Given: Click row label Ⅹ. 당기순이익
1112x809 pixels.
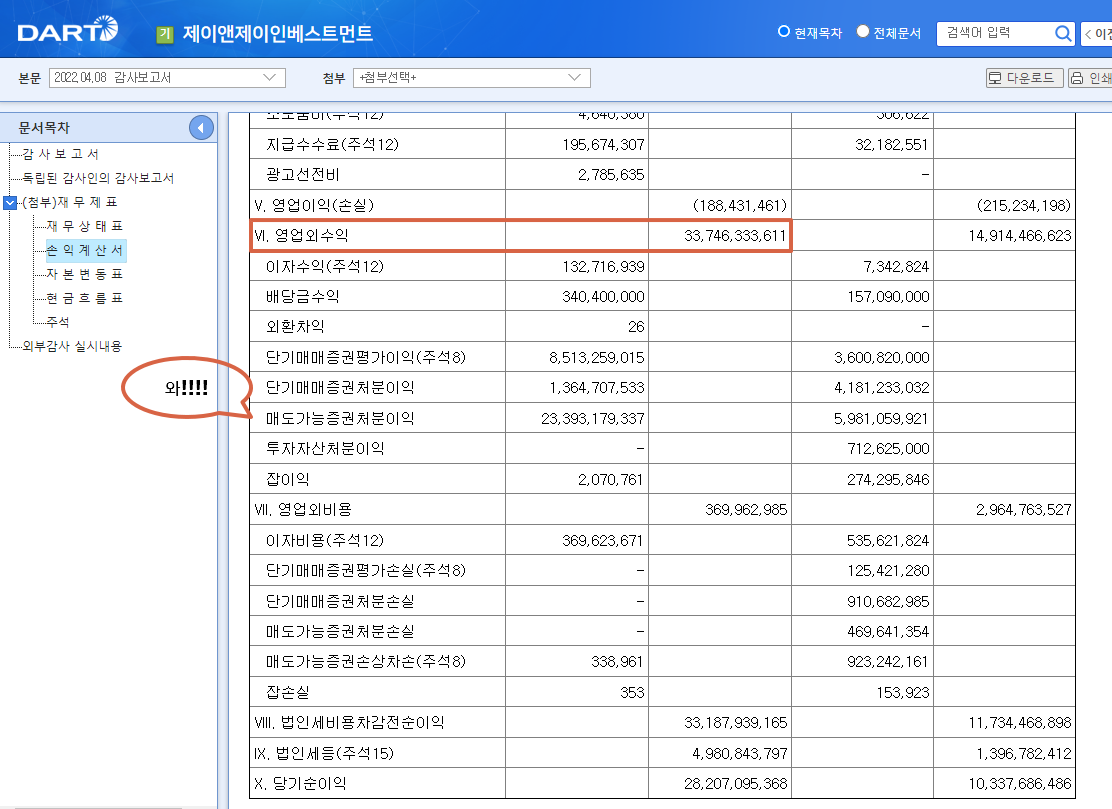Looking at the screenshot, I should pyautogui.click(x=301, y=784).
